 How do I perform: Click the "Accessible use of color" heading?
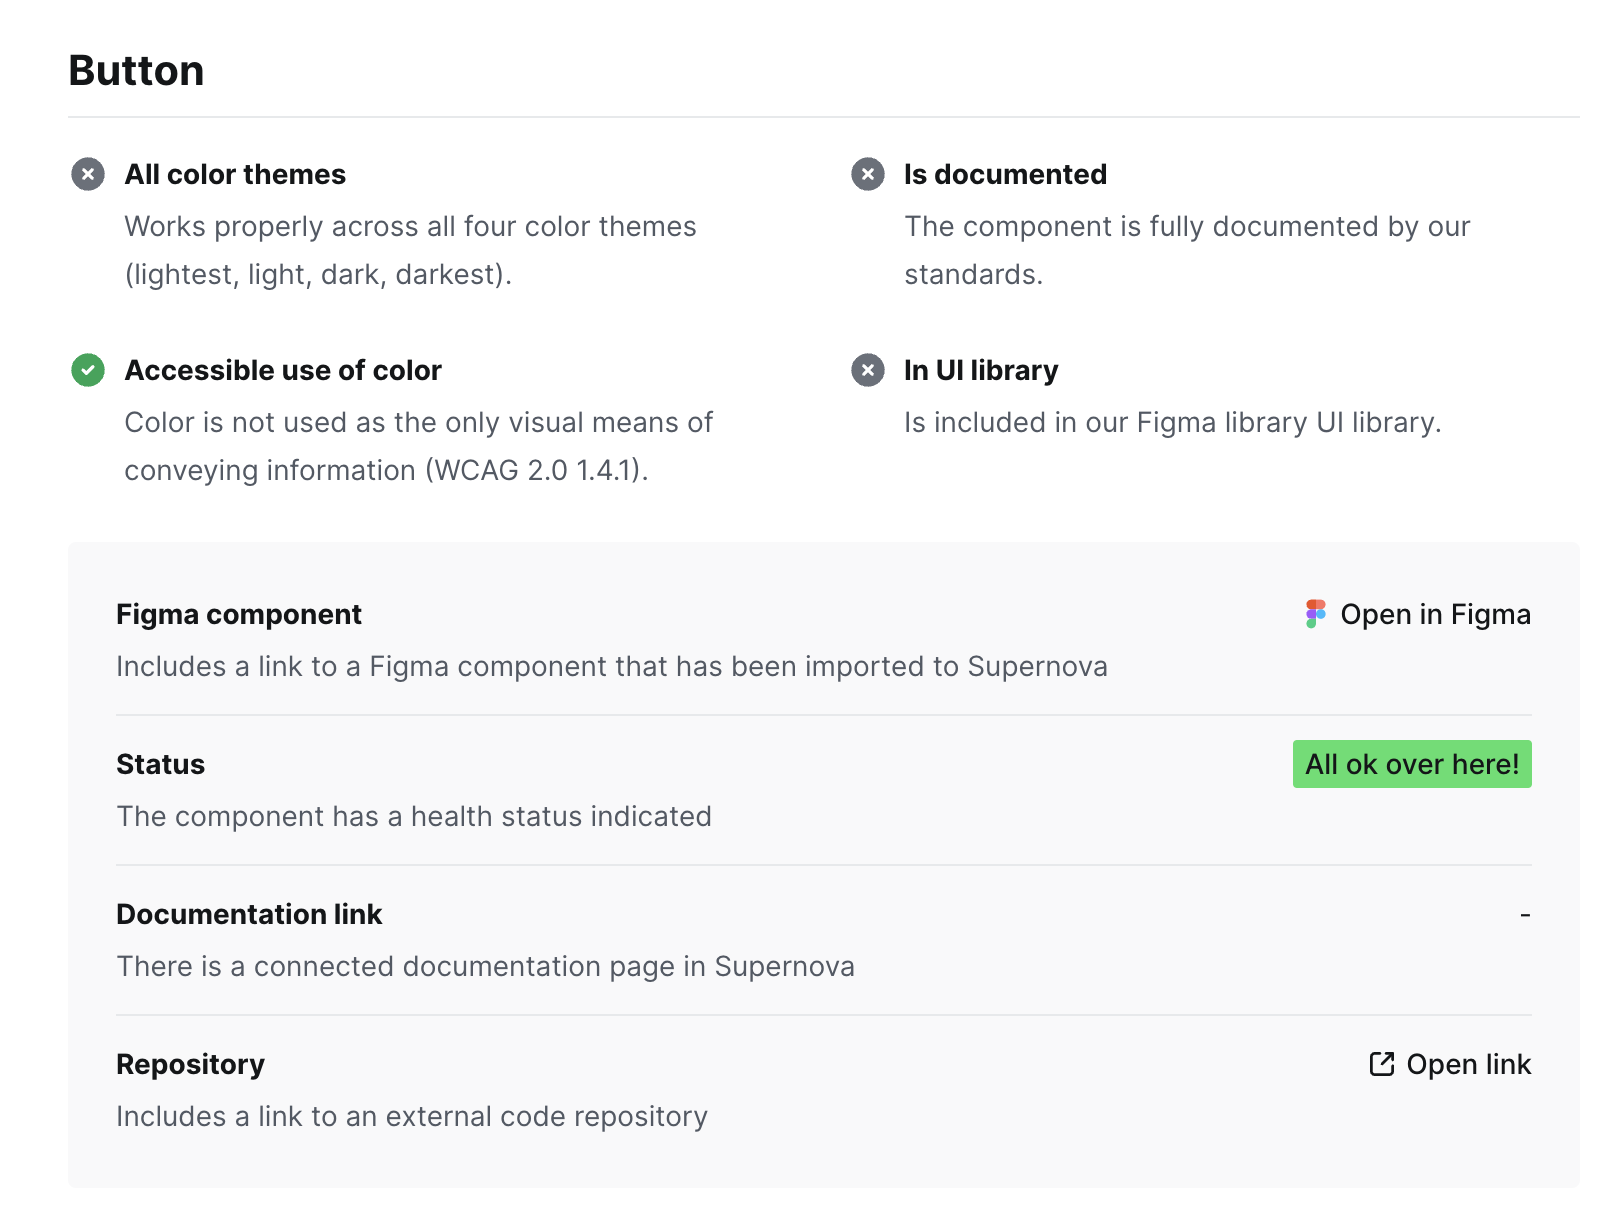283,370
